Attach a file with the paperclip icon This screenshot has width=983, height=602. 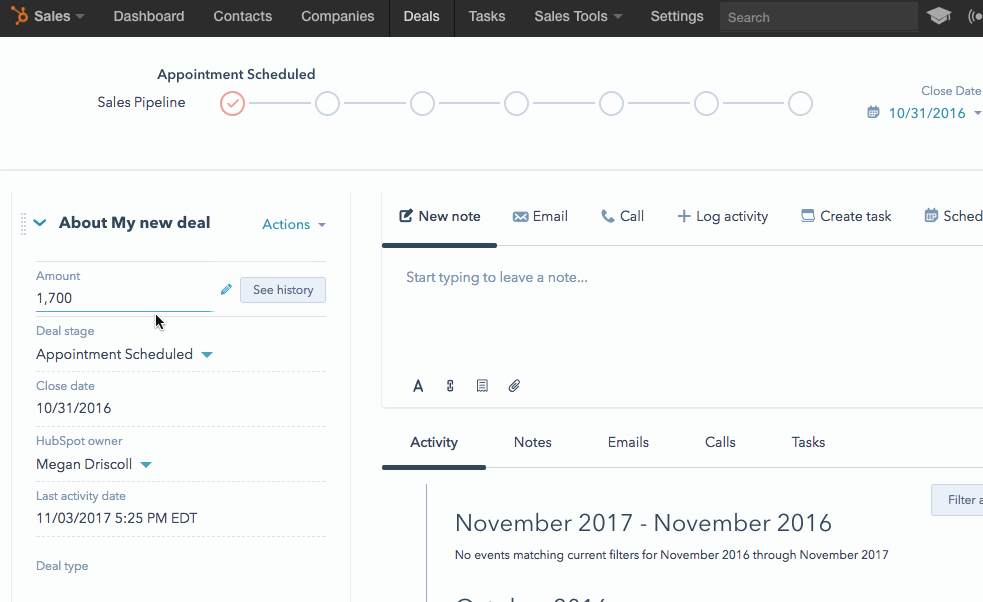click(514, 386)
